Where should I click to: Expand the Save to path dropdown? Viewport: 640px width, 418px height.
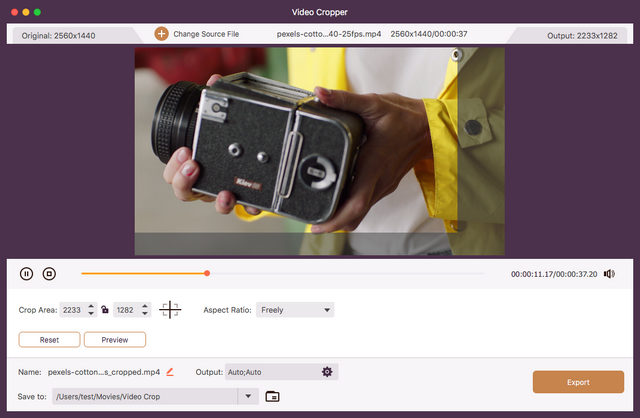point(249,396)
